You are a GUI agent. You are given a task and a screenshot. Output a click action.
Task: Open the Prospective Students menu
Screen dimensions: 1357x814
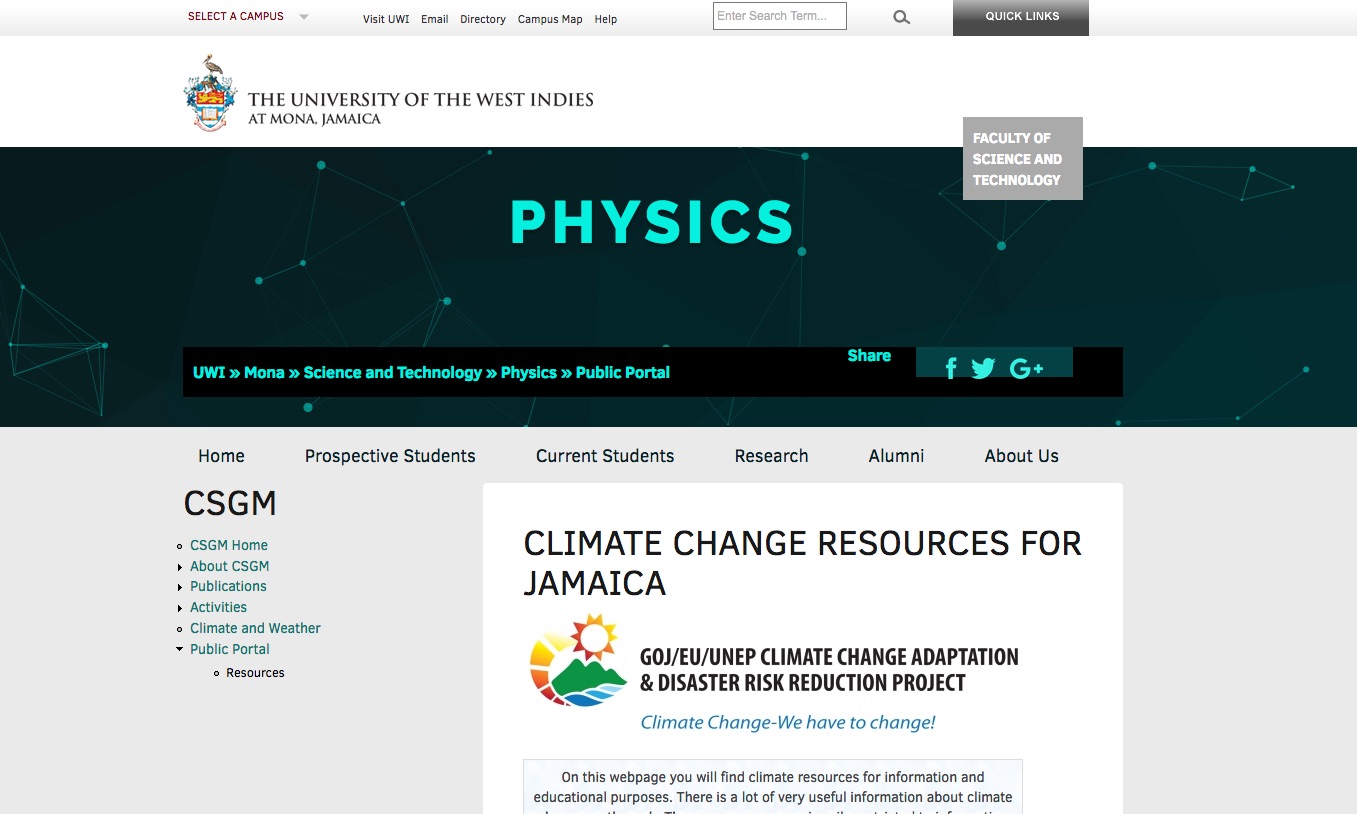coord(390,456)
